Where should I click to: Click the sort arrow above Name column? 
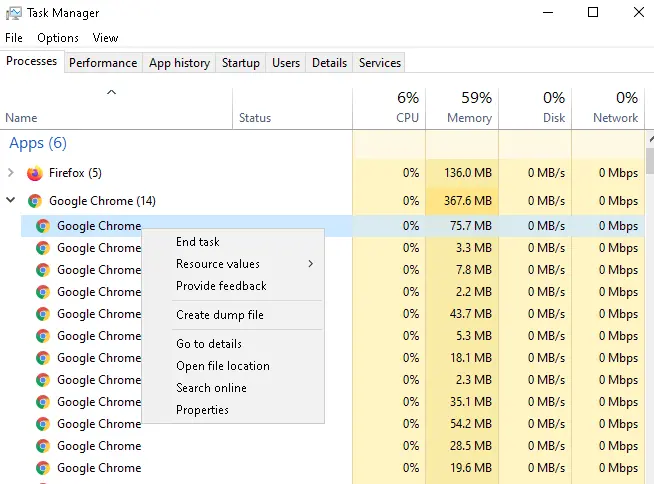pyautogui.click(x=111, y=92)
